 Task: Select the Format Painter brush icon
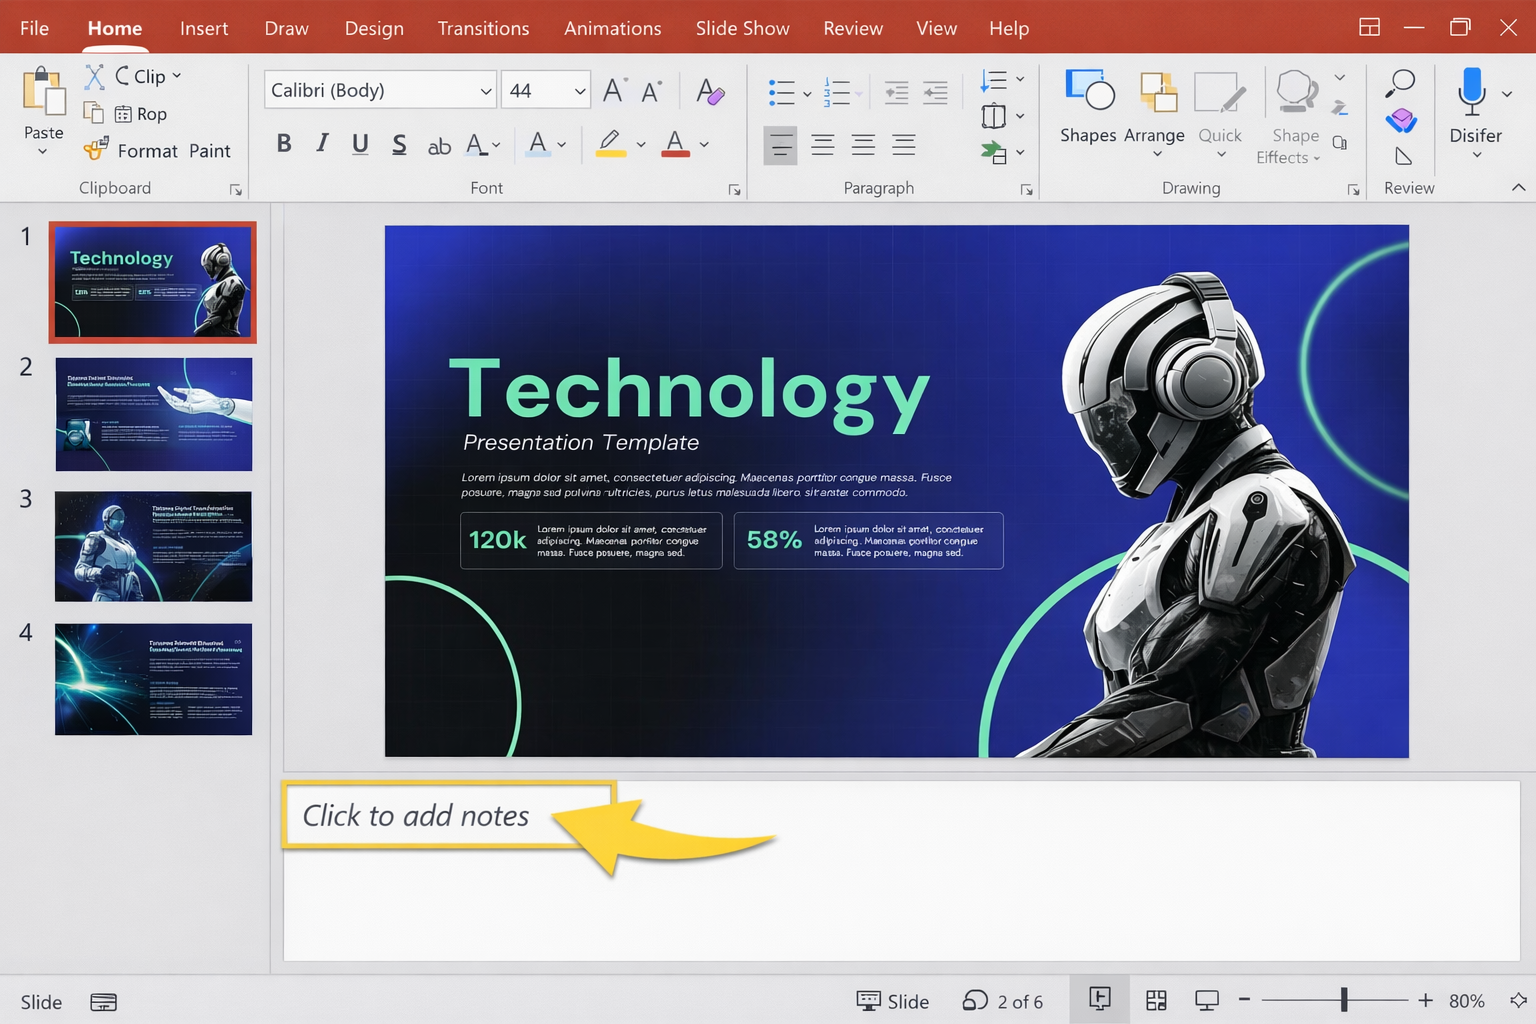[x=97, y=150]
